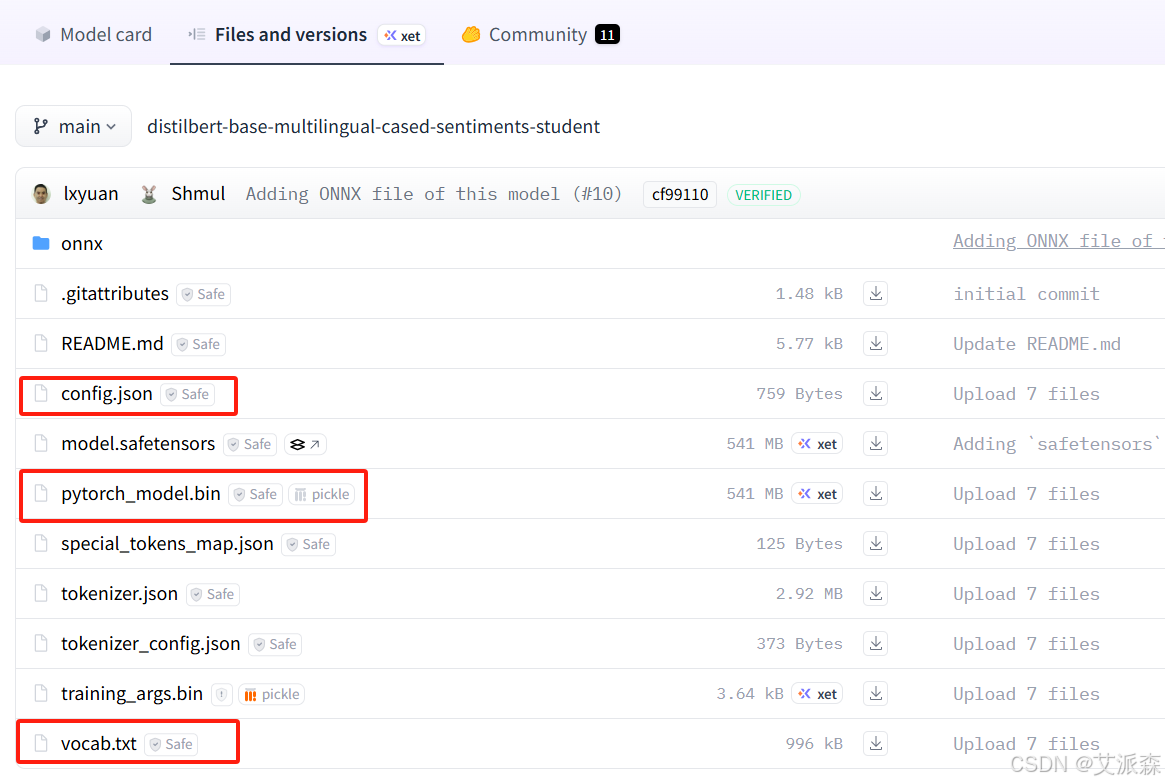This screenshot has height=784, width=1165.
Task: Open the cf99110 commit hash
Action: (x=679, y=194)
